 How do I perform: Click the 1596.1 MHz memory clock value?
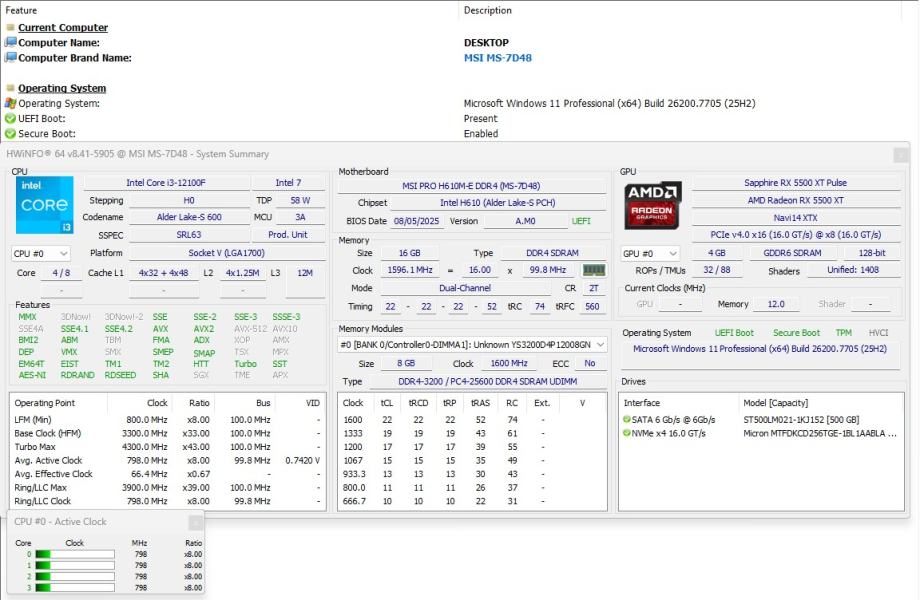[x=410, y=270]
